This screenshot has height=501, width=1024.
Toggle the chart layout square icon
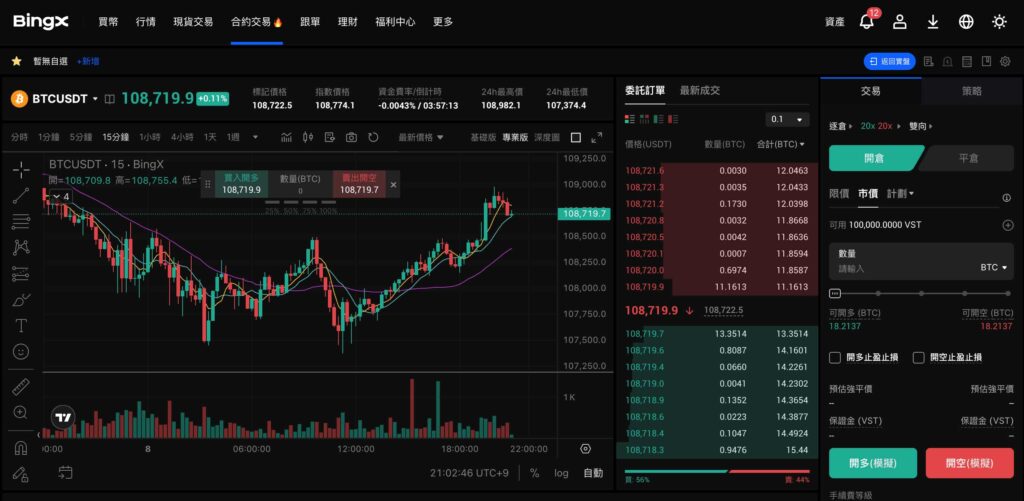pyautogui.click(x=576, y=137)
